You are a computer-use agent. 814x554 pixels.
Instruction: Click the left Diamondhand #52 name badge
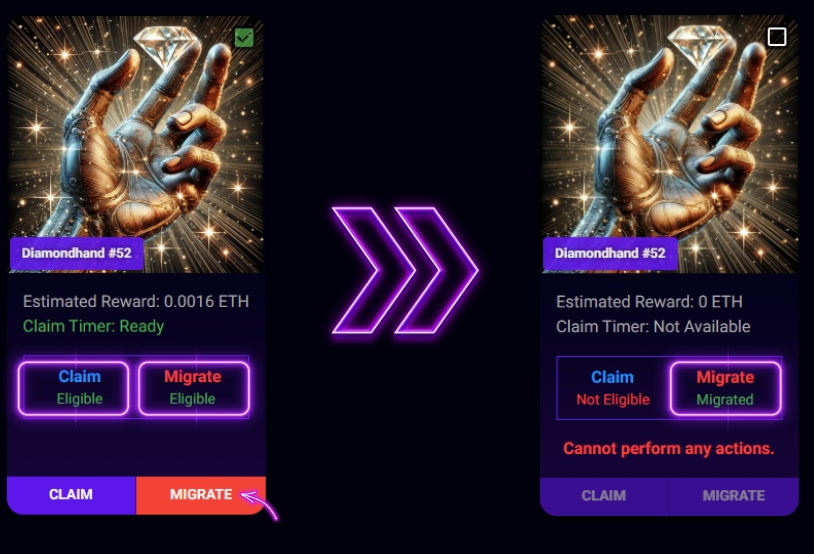pyautogui.click(x=76, y=253)
